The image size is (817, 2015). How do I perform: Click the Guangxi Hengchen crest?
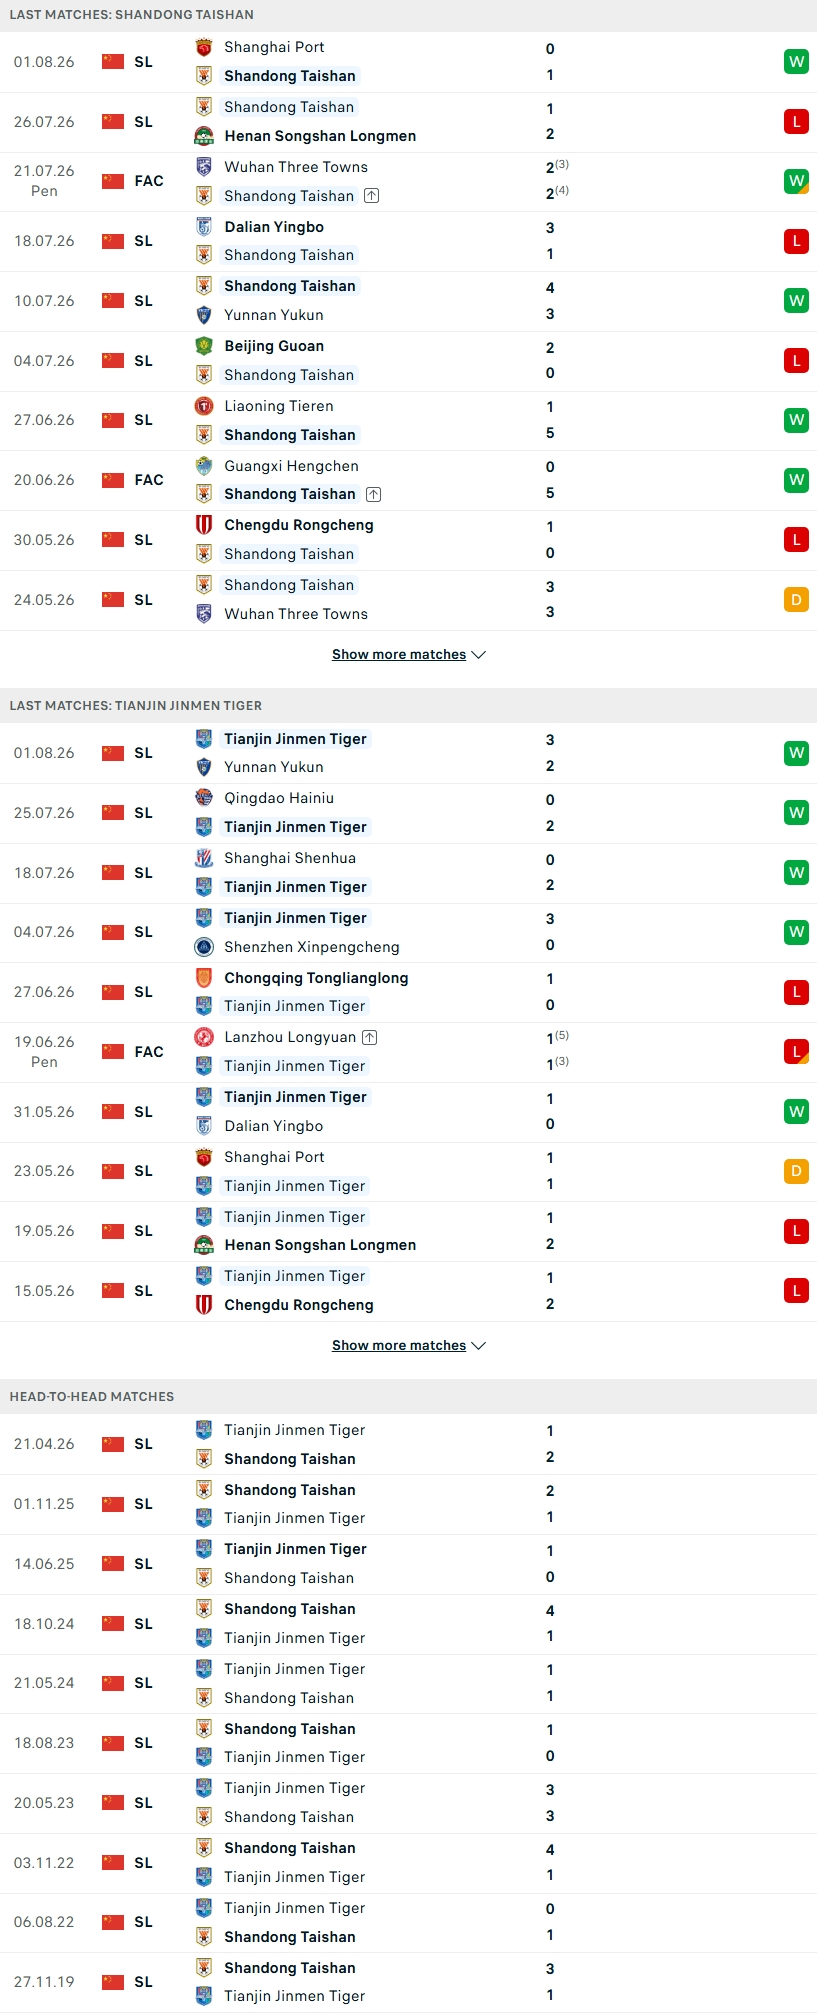pos(204,466)
